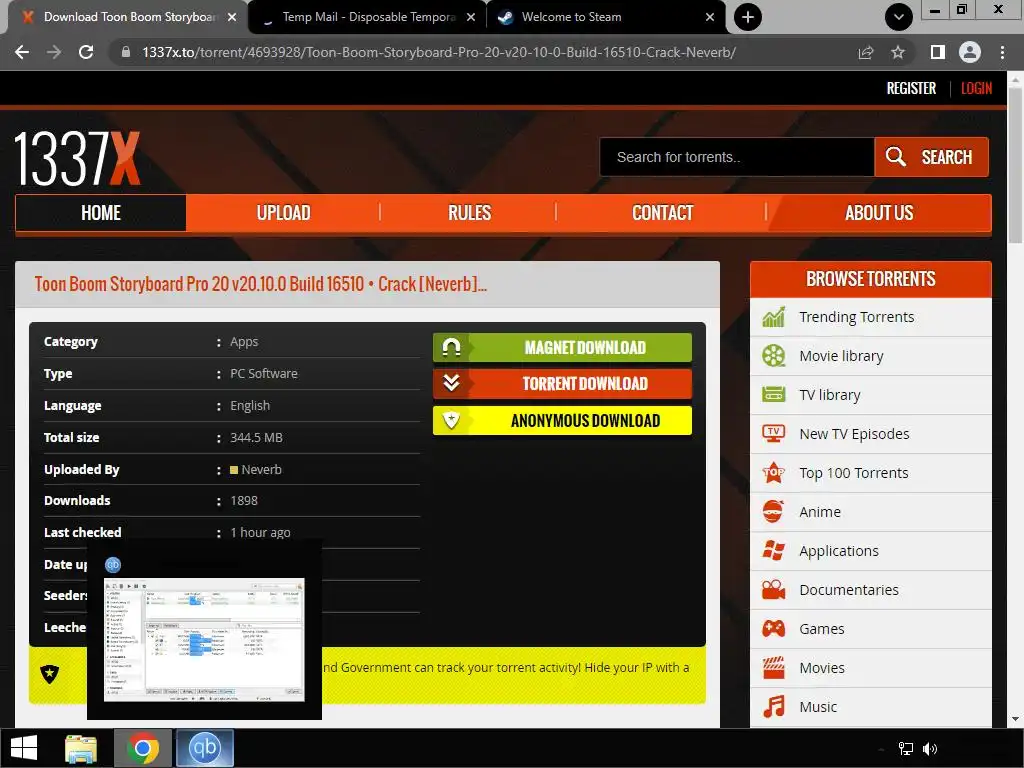Click the star shield icon in yellow warning banner

(x=50, y=674)
